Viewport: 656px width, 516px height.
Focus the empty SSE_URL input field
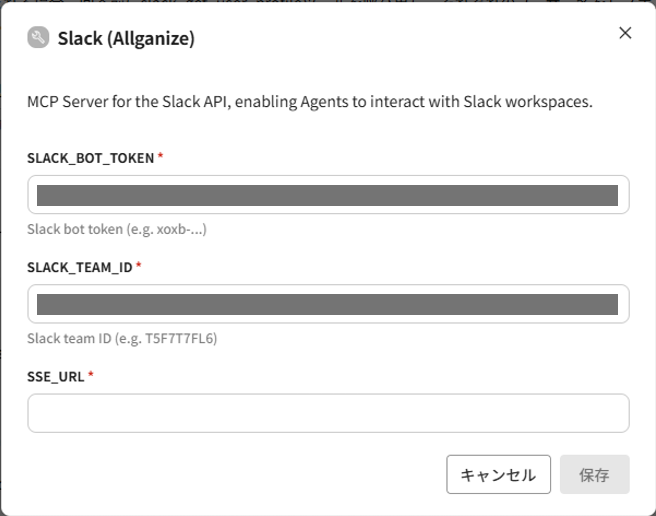click(x=328, y=413)
